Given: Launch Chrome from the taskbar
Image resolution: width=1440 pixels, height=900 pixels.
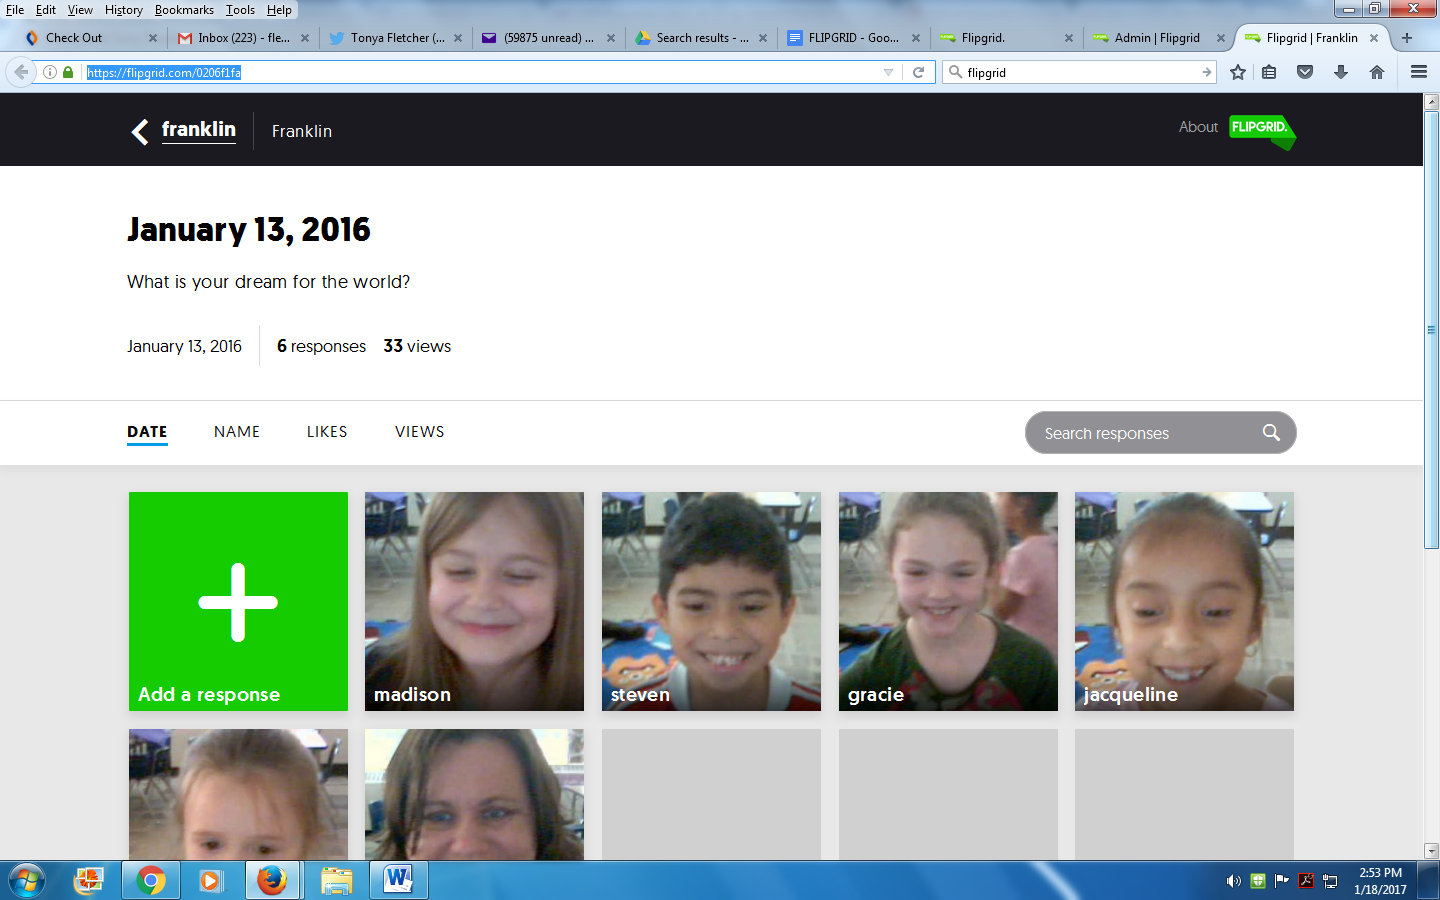Looking at the screenshot, I should click(x=151, y=881).
